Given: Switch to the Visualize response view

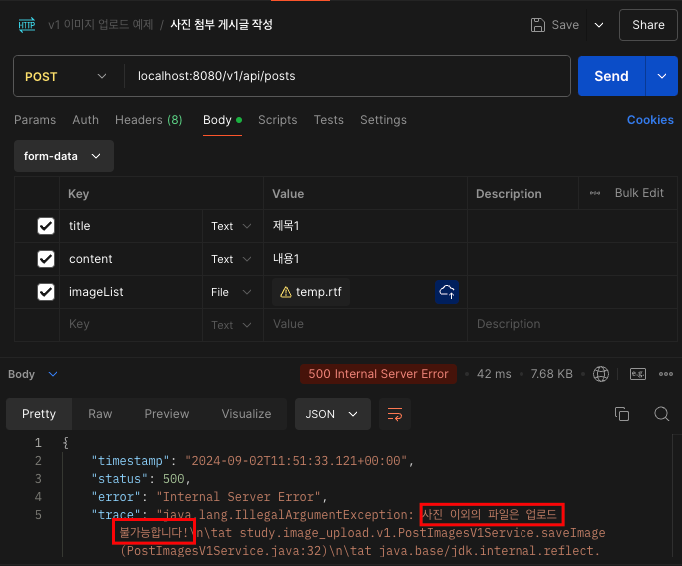Looking at the screenshot, I should point(246,414).
